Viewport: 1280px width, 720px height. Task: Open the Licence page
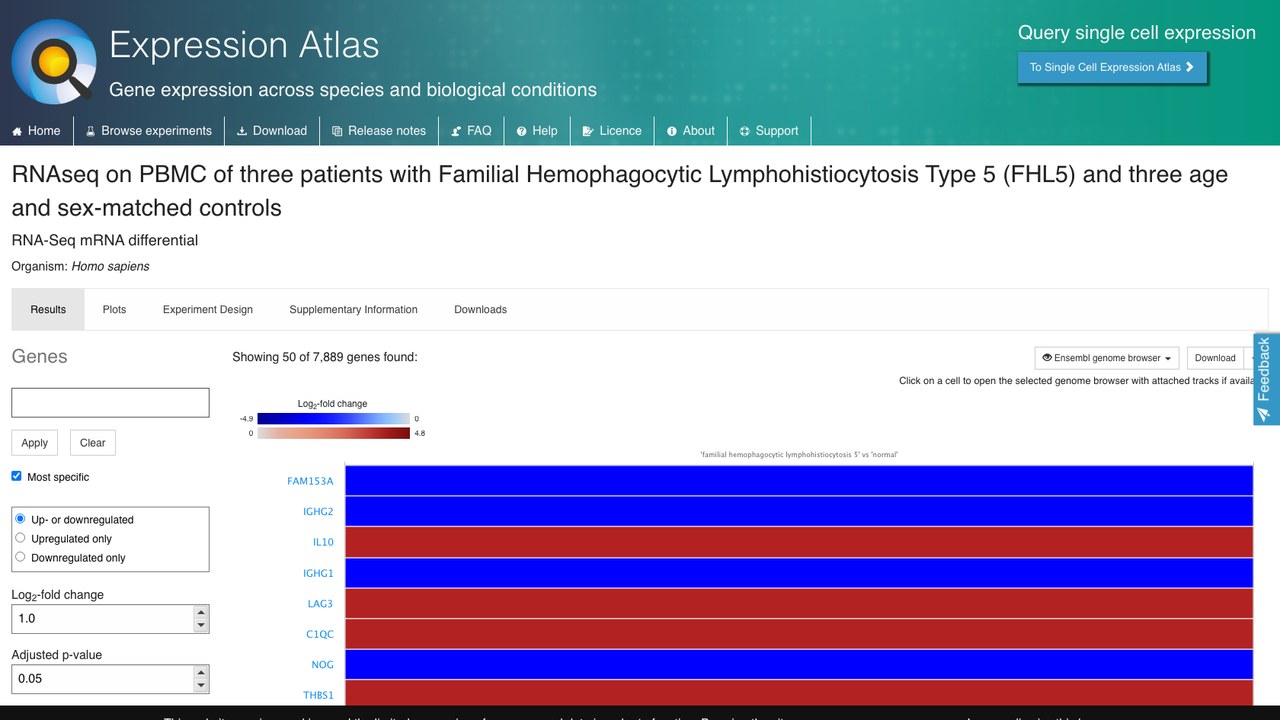coord(612,131)
